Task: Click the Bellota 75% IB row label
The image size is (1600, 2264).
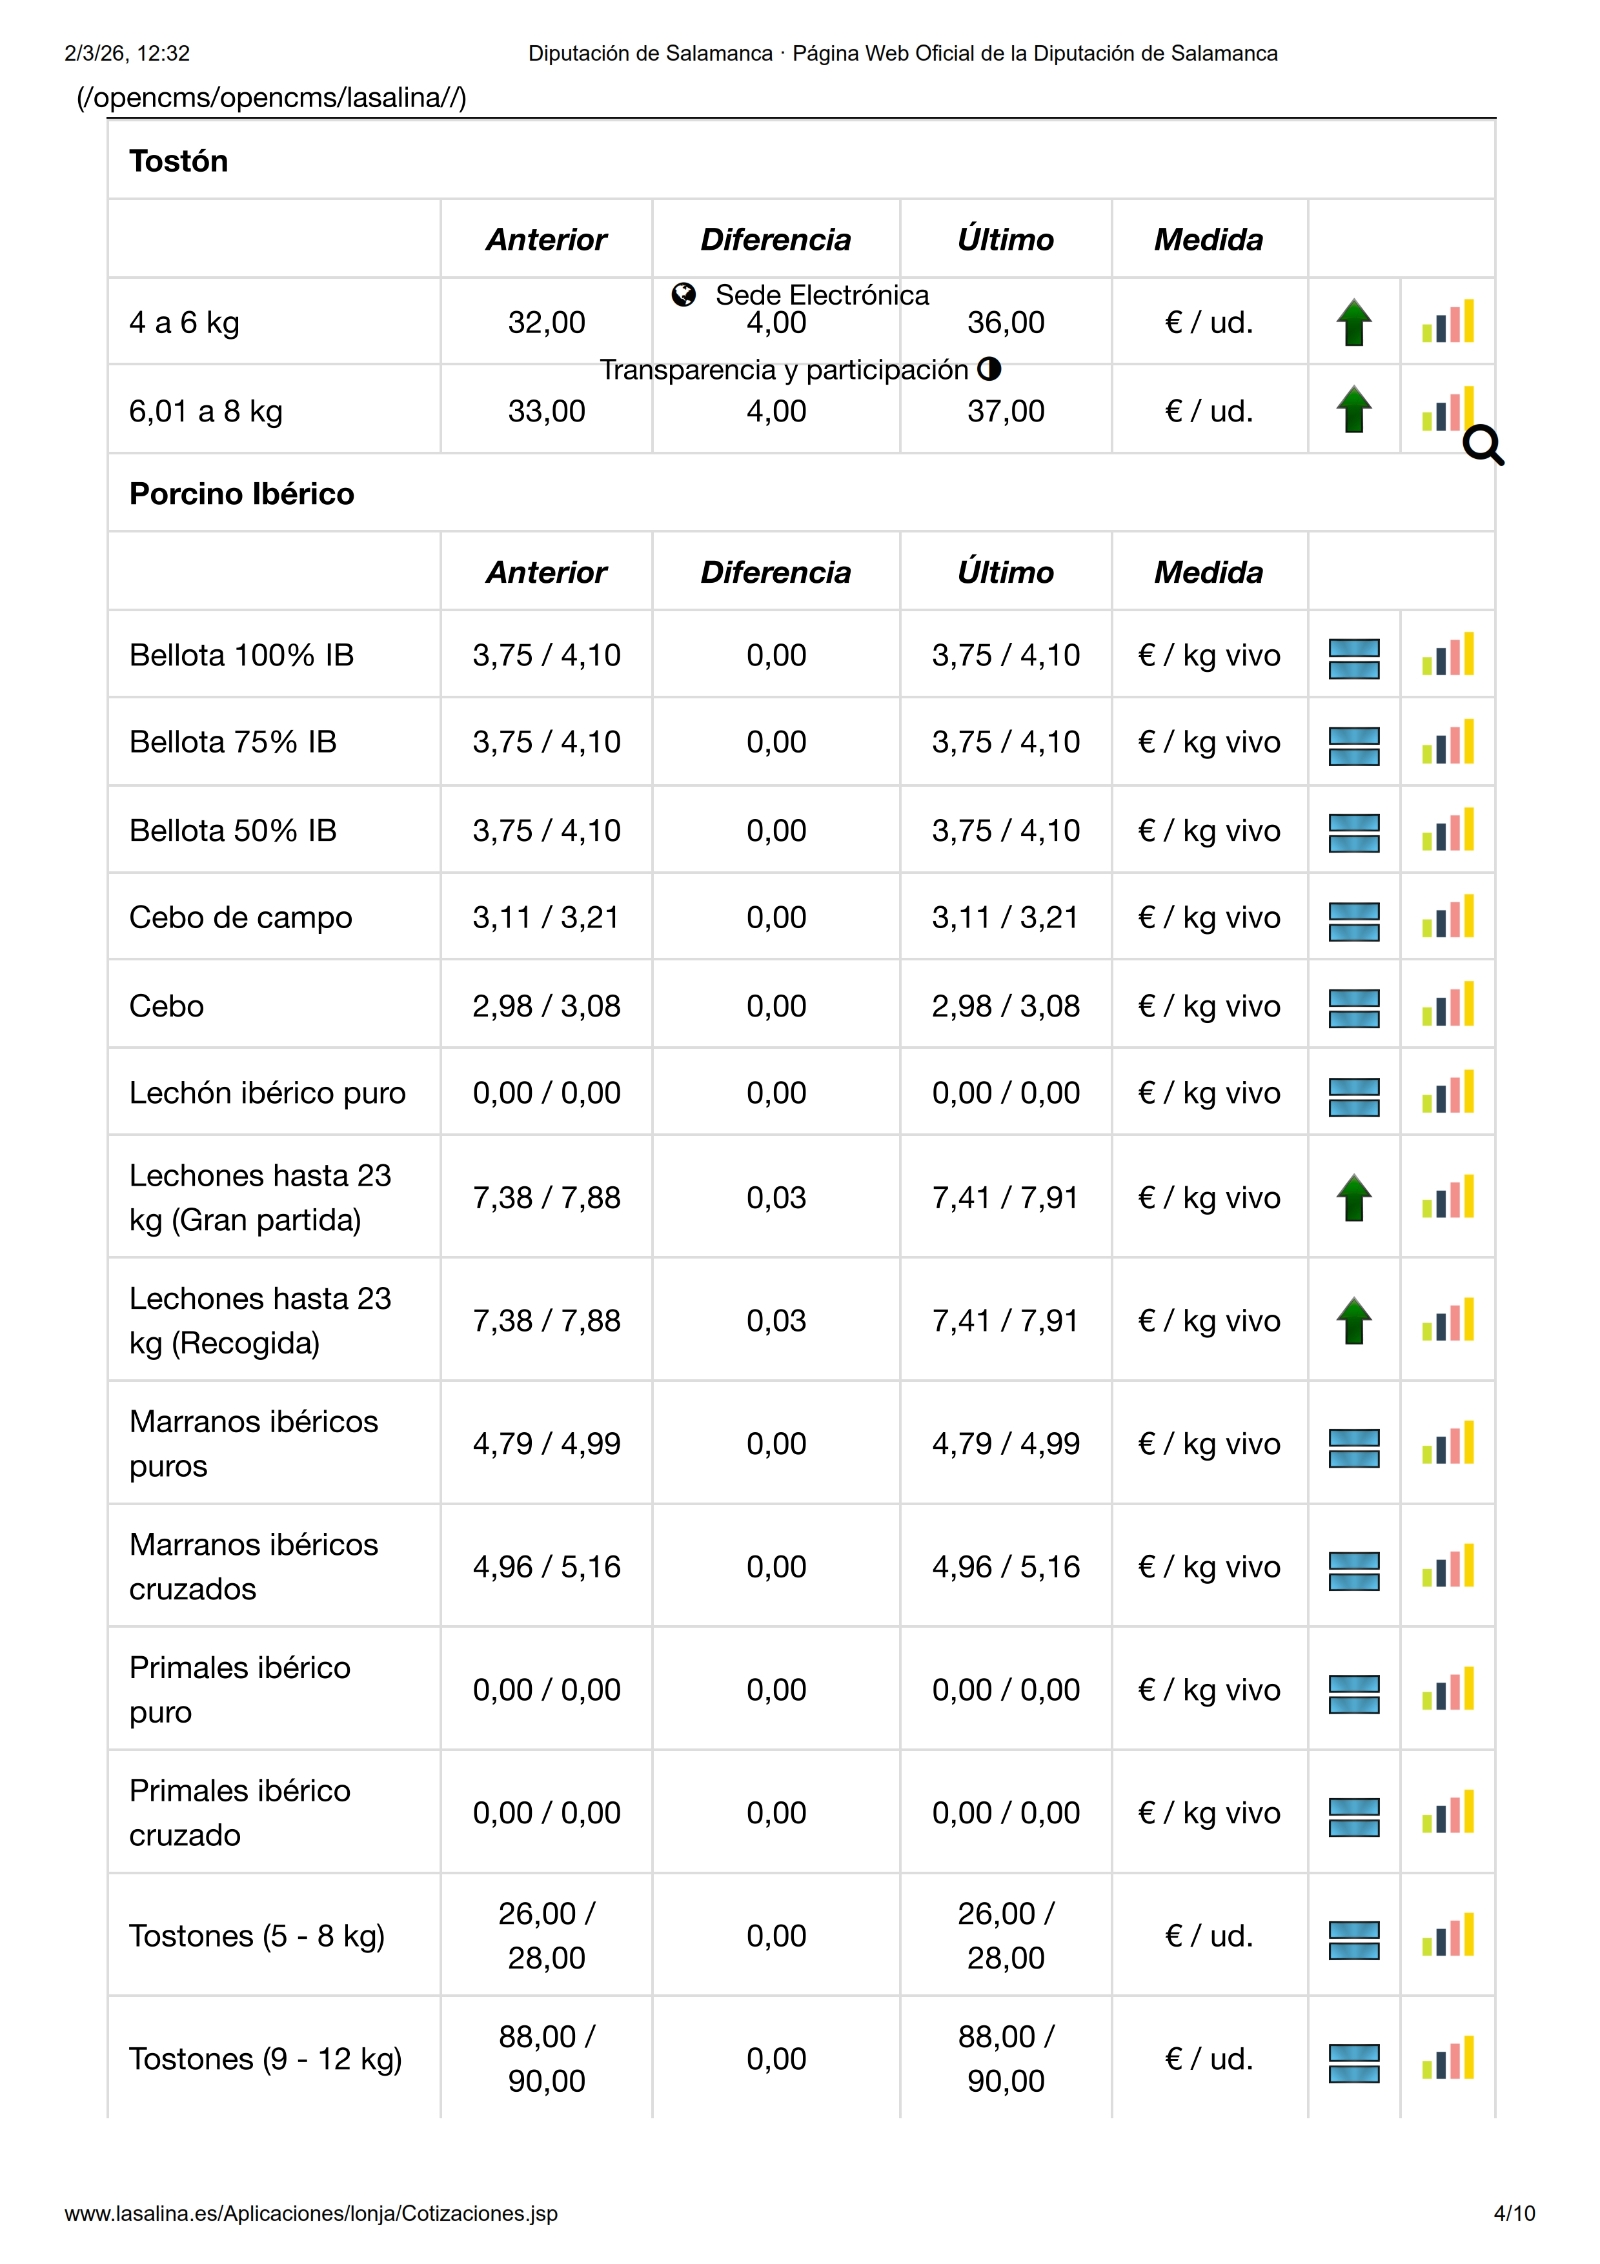Action: click(233, 742)
